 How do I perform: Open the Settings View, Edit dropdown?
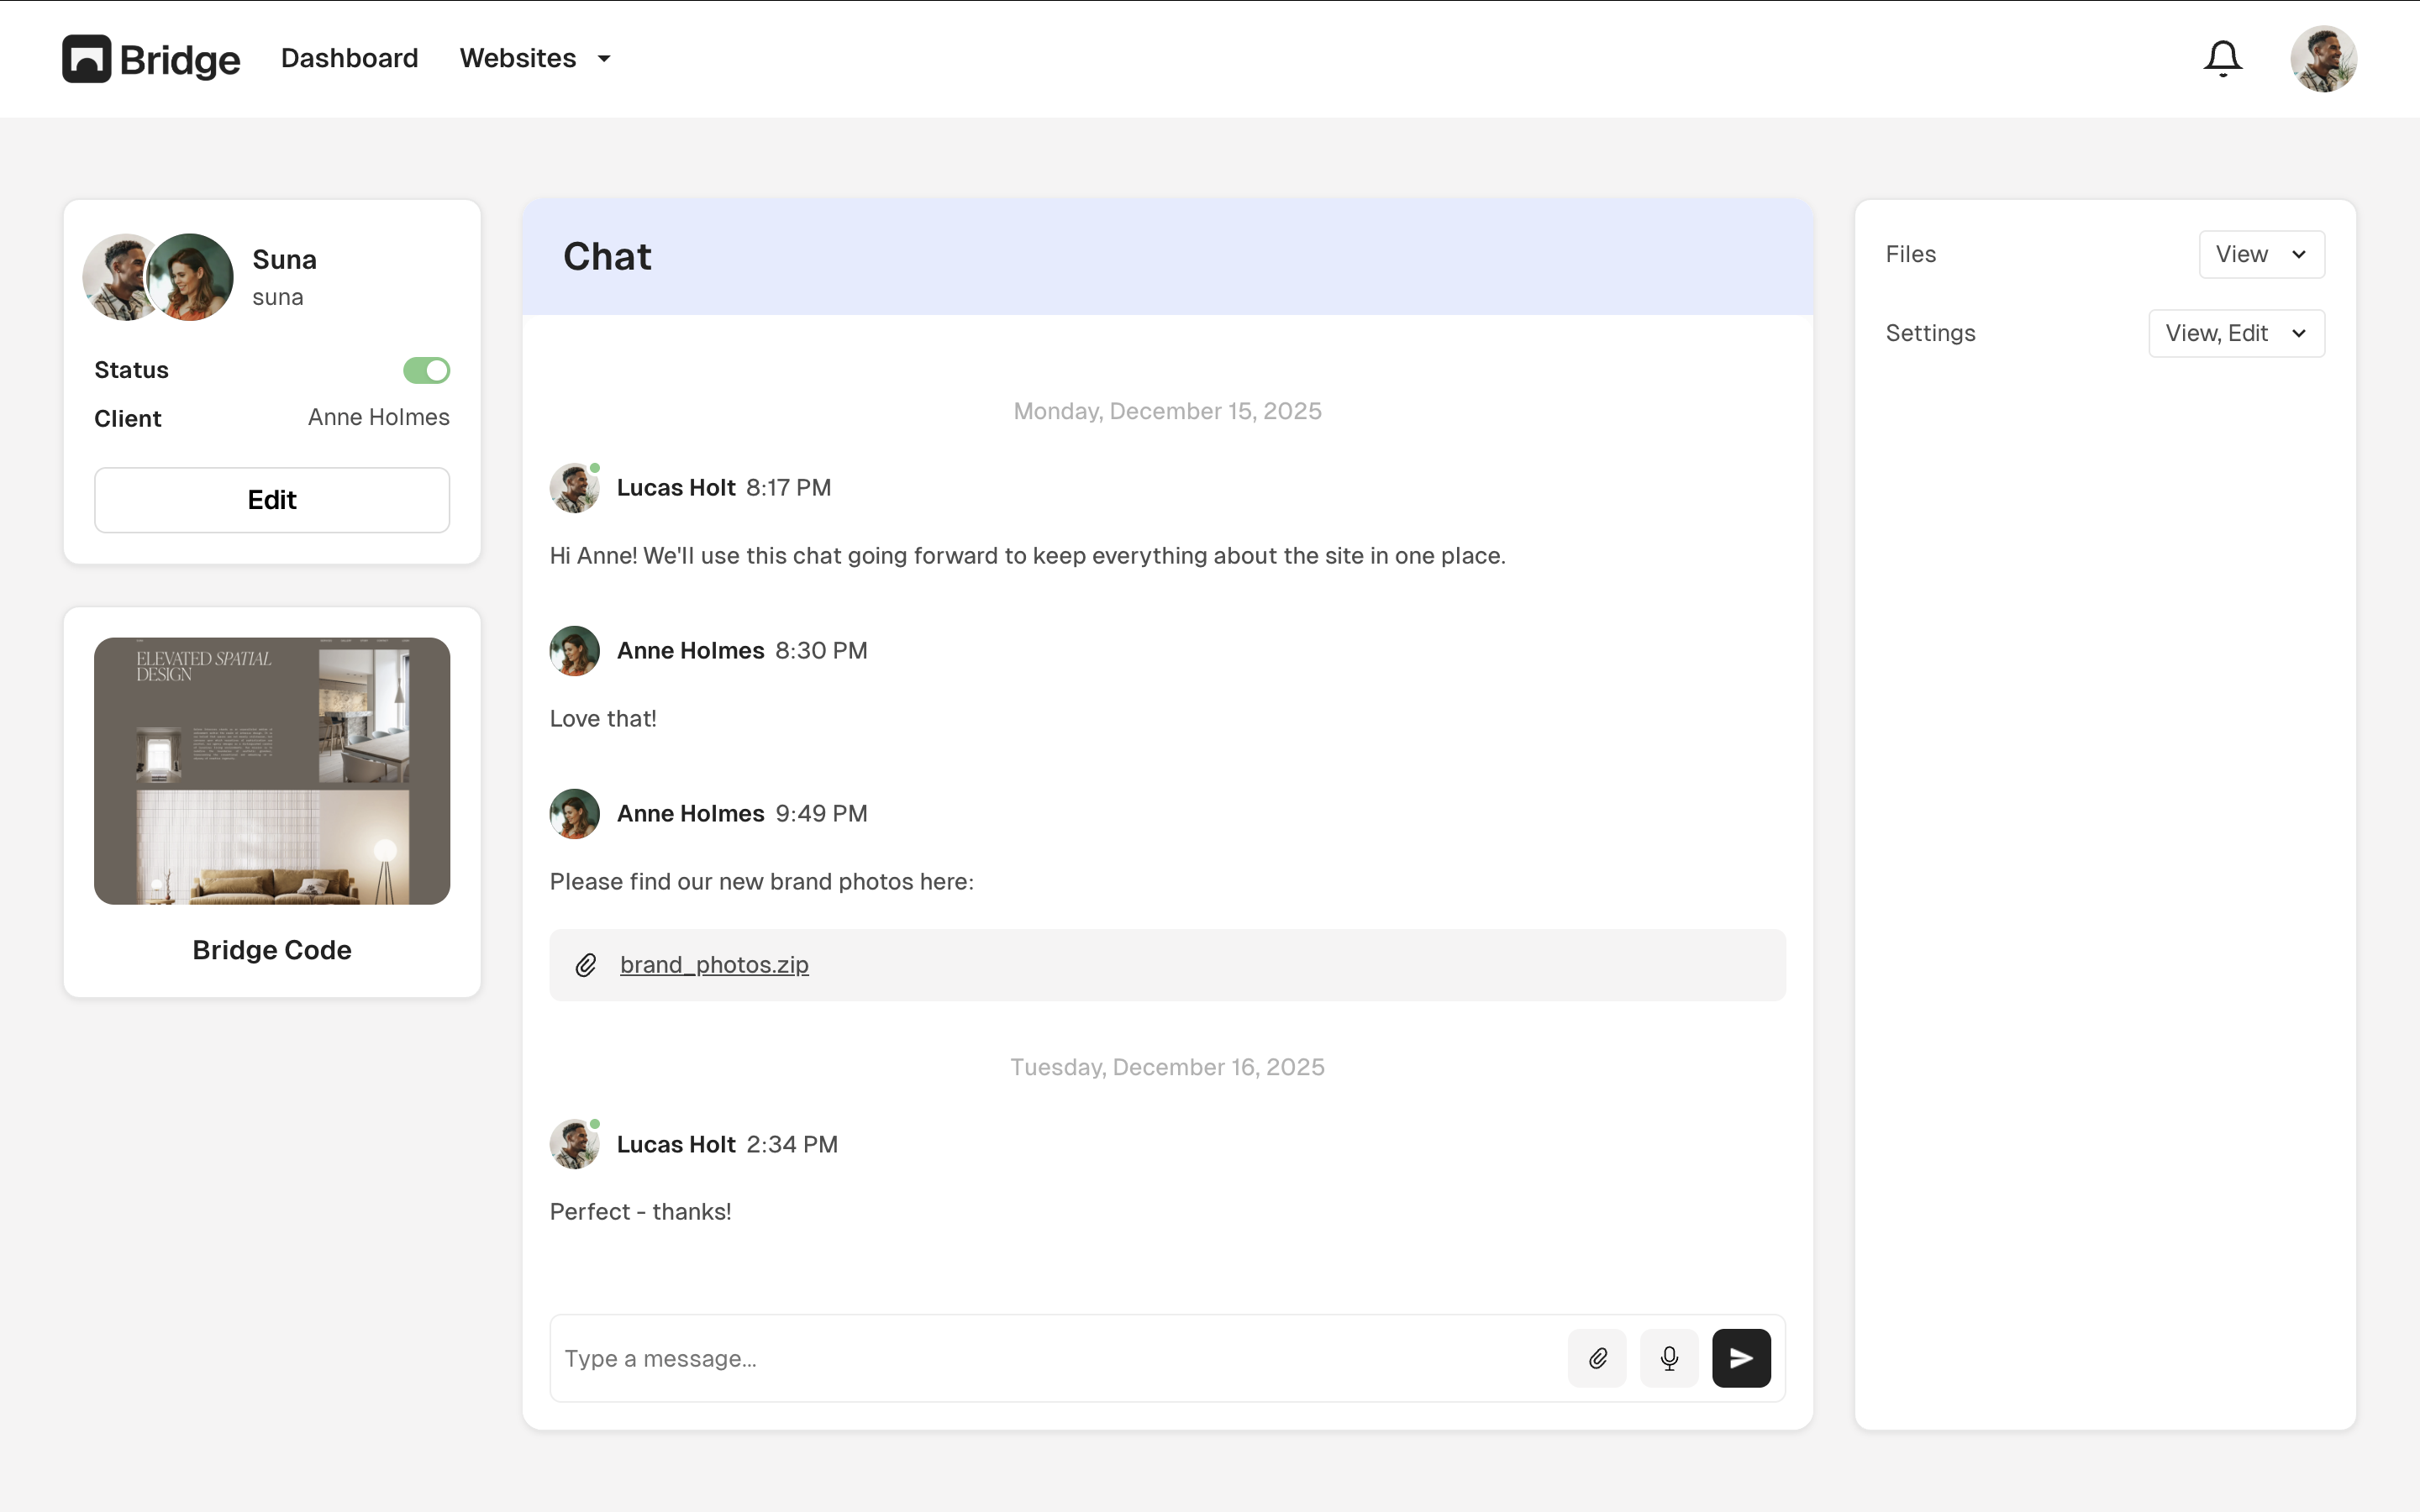point(2237,333)
